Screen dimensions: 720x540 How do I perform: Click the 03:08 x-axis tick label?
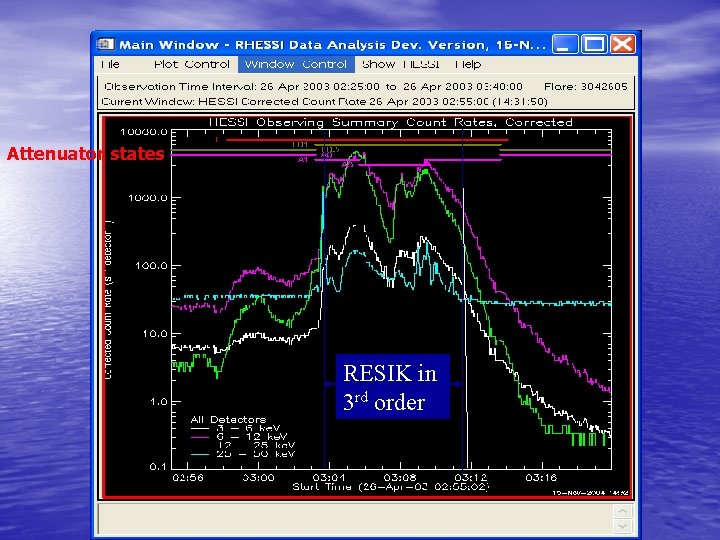399,478
